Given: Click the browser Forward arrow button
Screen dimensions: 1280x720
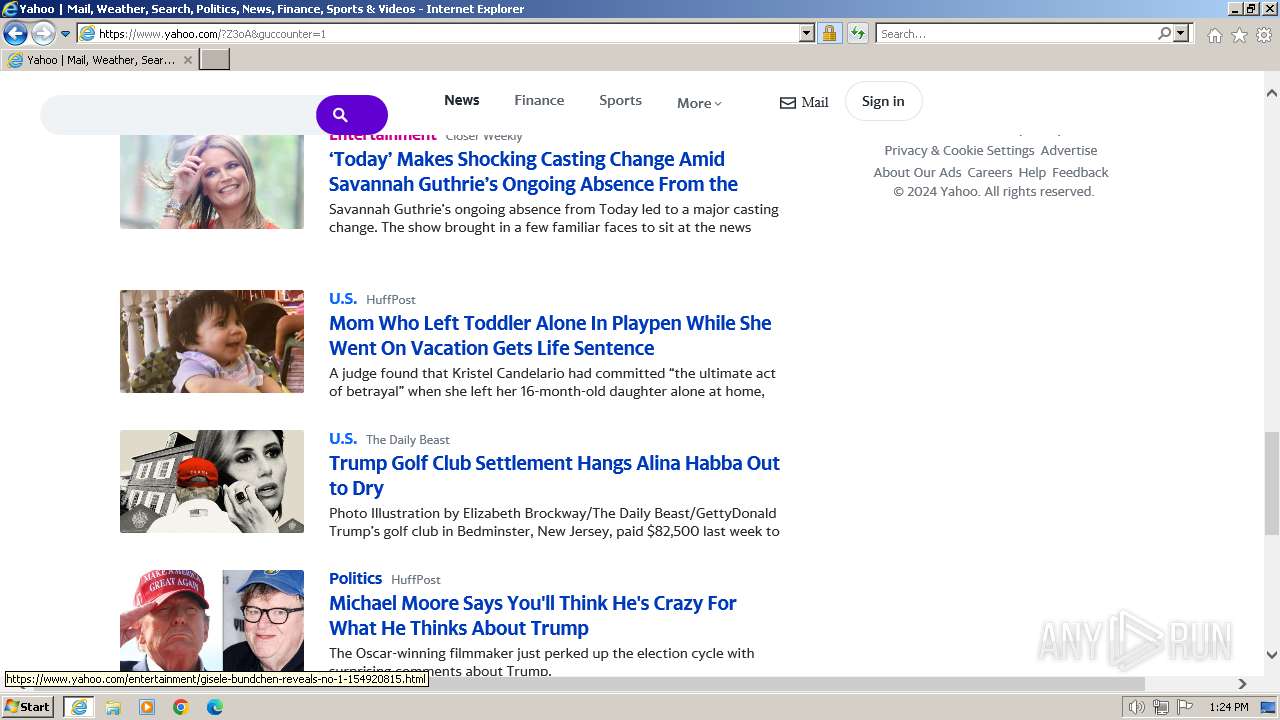Looking at the screenshot, I should (x=43, y=33).
